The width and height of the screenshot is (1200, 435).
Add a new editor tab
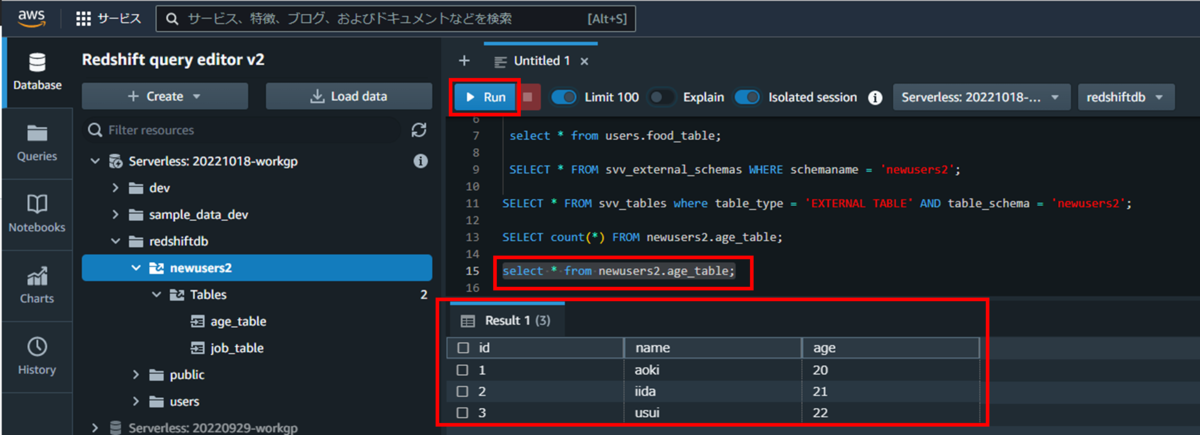[463, 61]
